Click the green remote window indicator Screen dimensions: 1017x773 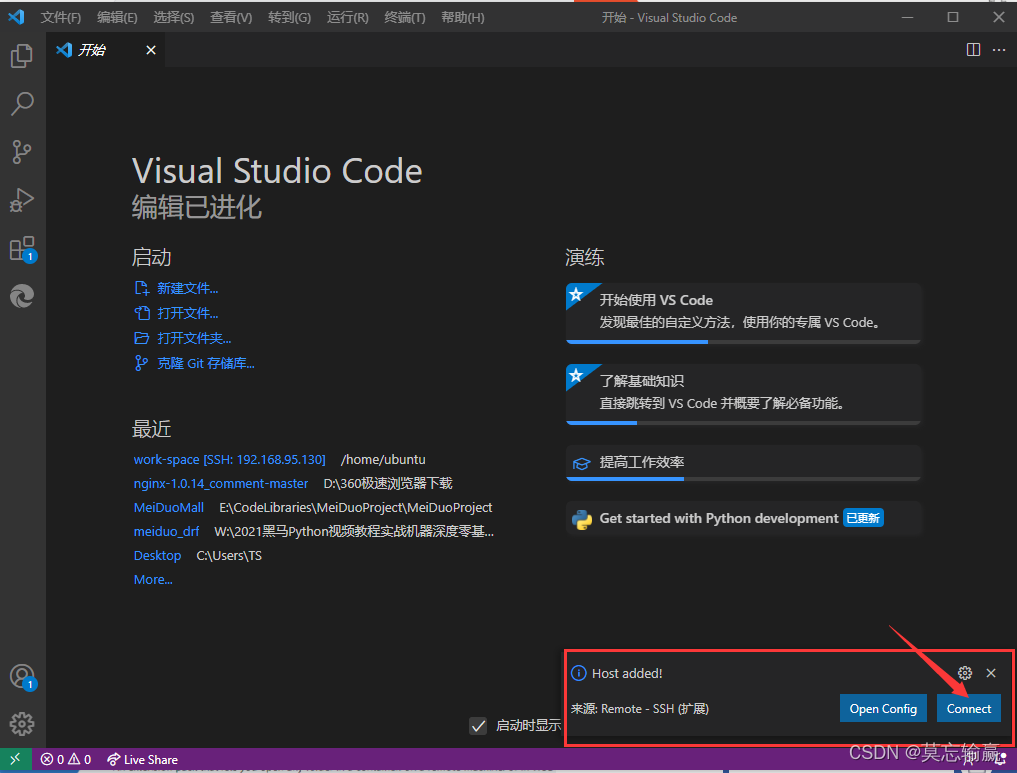coord(16,759)
